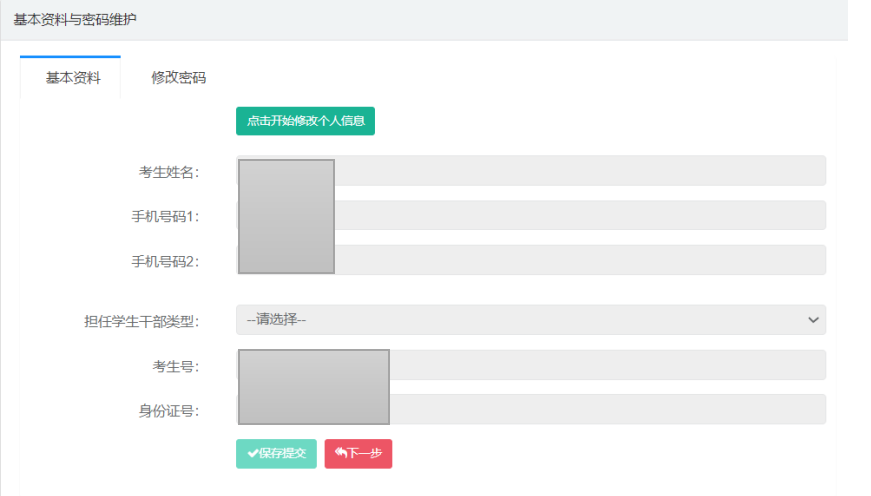Click the 保存提交 button

[x=276, y=454]
